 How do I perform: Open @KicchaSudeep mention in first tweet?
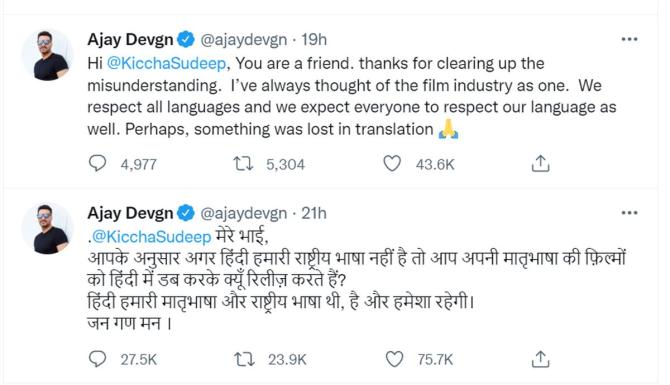pos(166,63)
